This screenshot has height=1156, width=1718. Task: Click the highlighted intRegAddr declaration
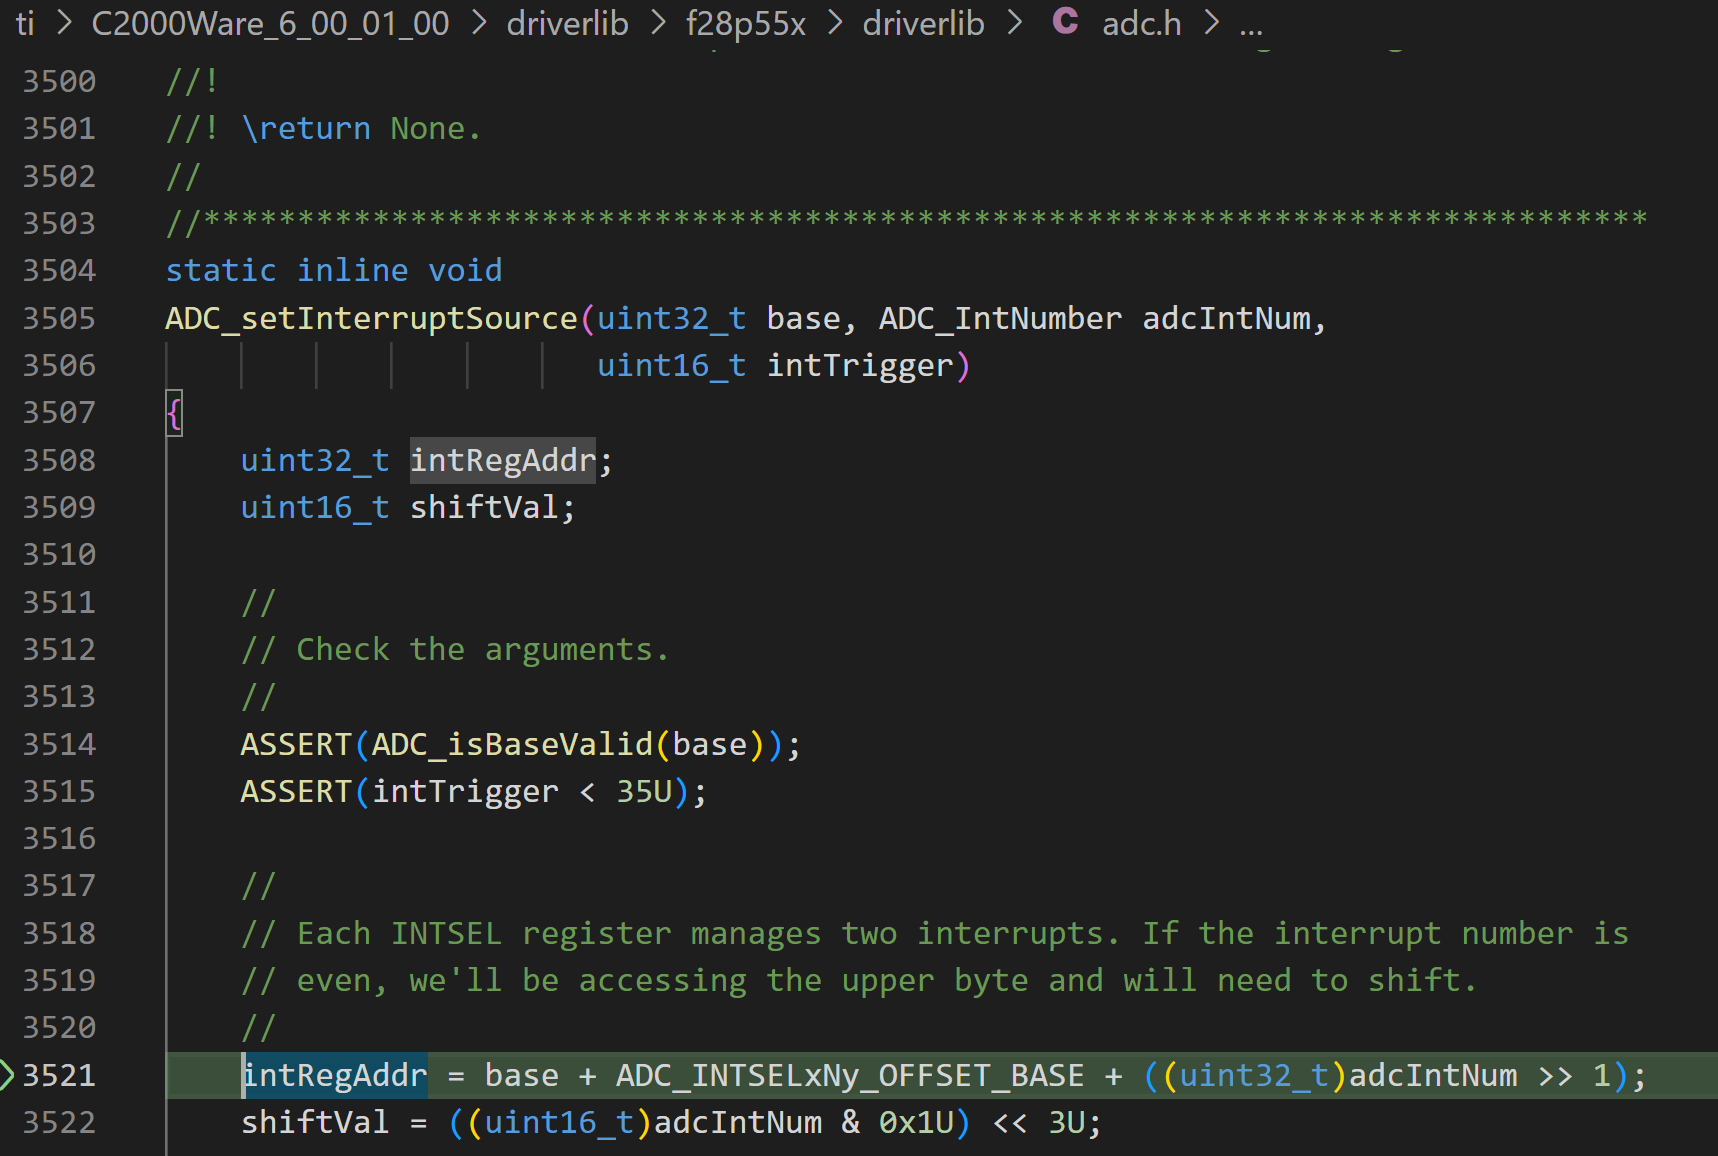click(503, 461)
